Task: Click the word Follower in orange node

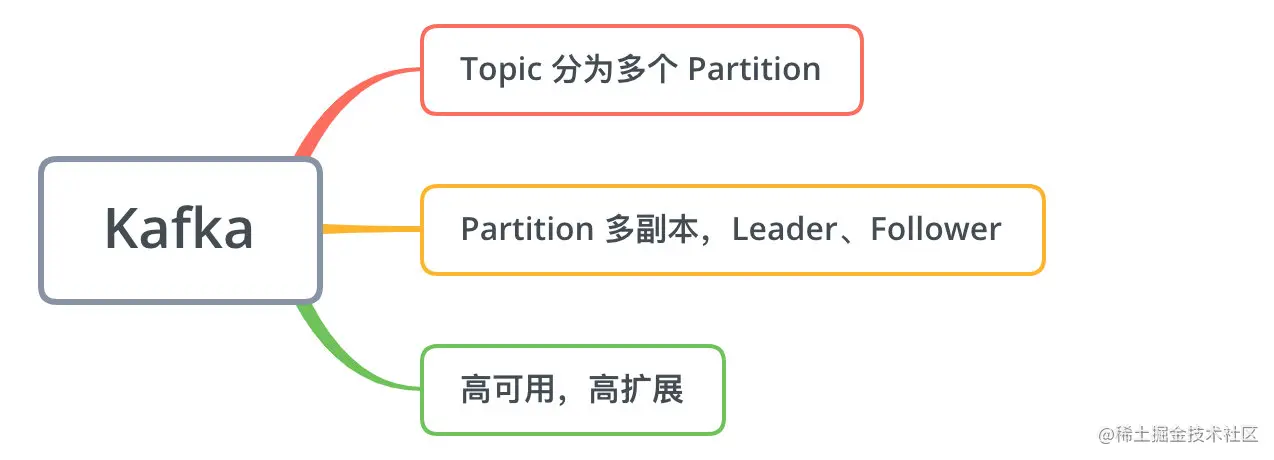Action: (936, 229)
